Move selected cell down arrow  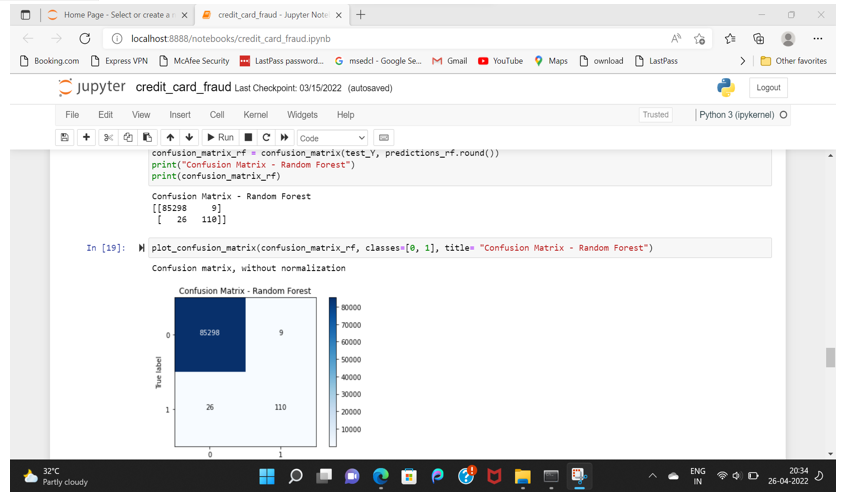(189, 137)
